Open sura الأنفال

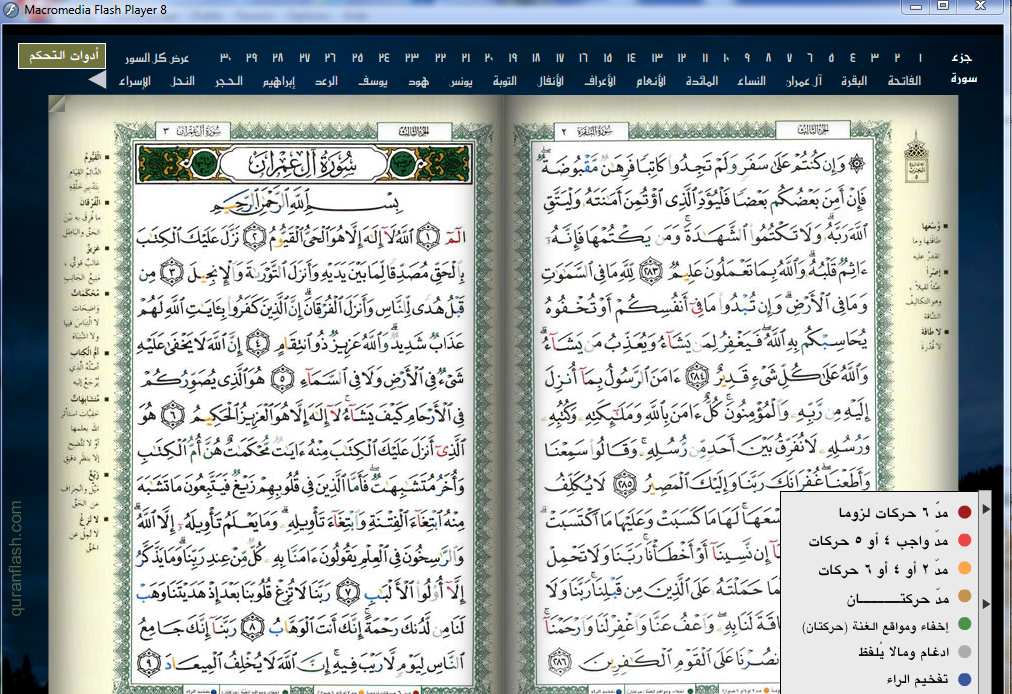coord(551,81)
